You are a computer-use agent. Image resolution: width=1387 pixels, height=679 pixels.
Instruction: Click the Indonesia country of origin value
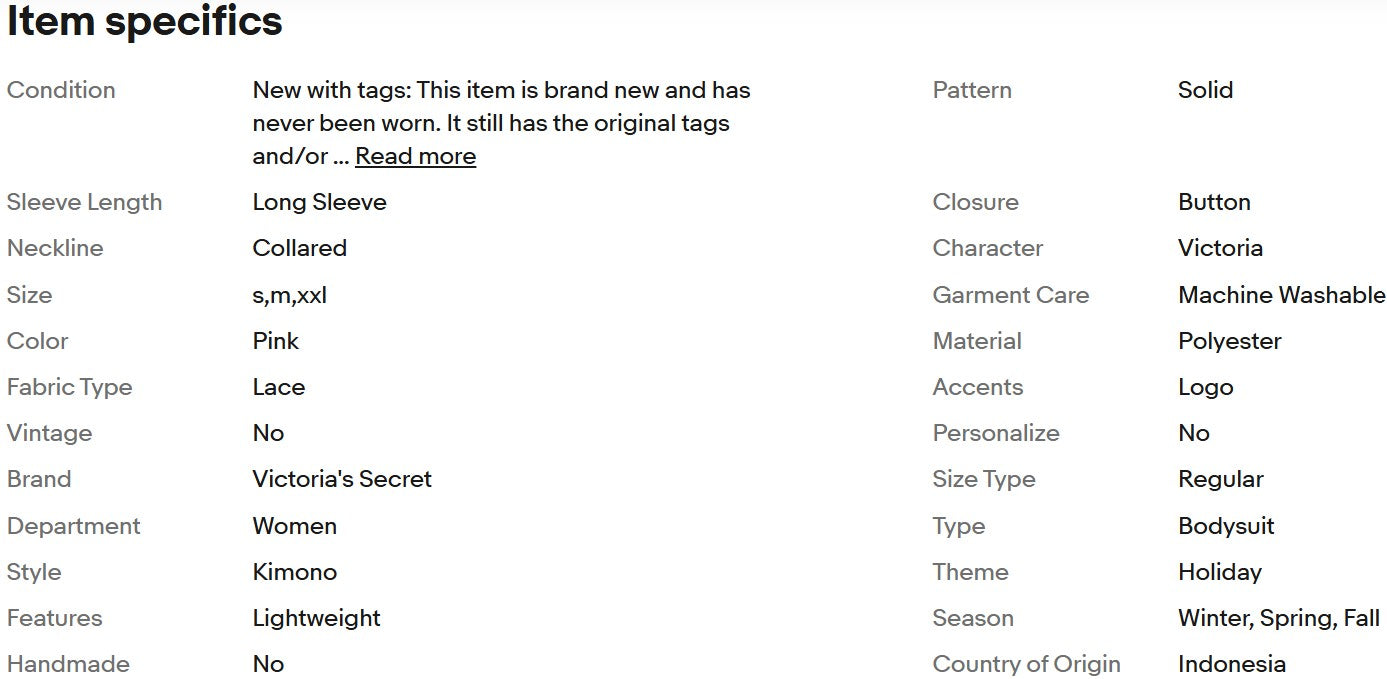pos(1231,664)
